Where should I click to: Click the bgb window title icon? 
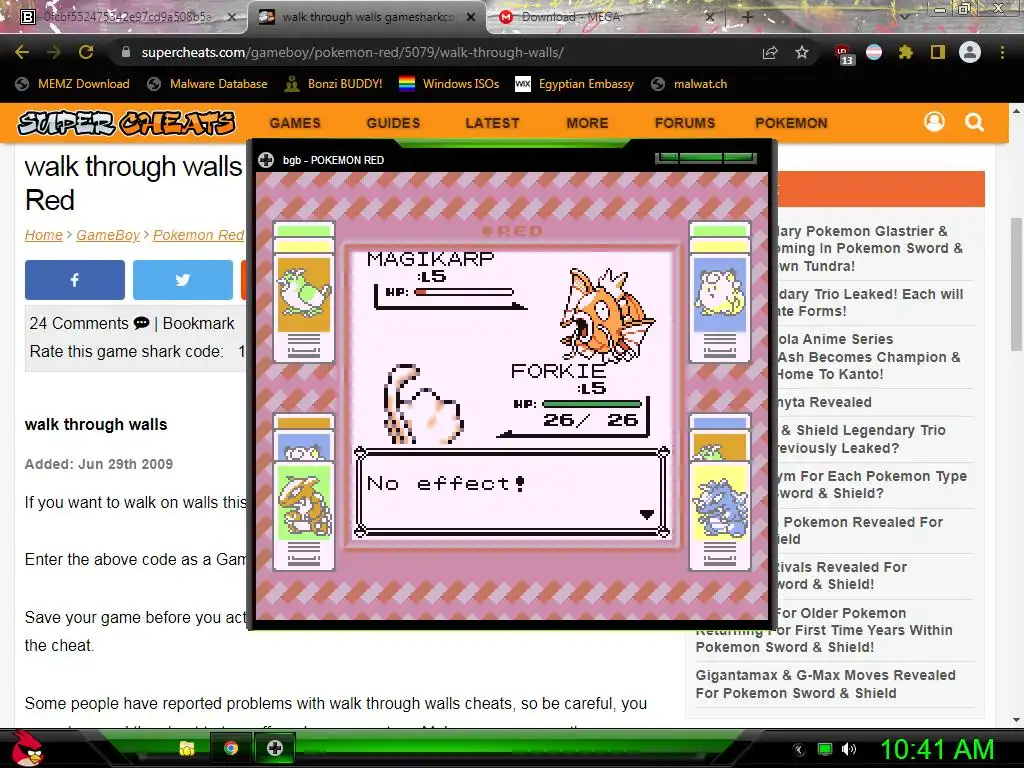pyautogui.click(x=266, y=160)
